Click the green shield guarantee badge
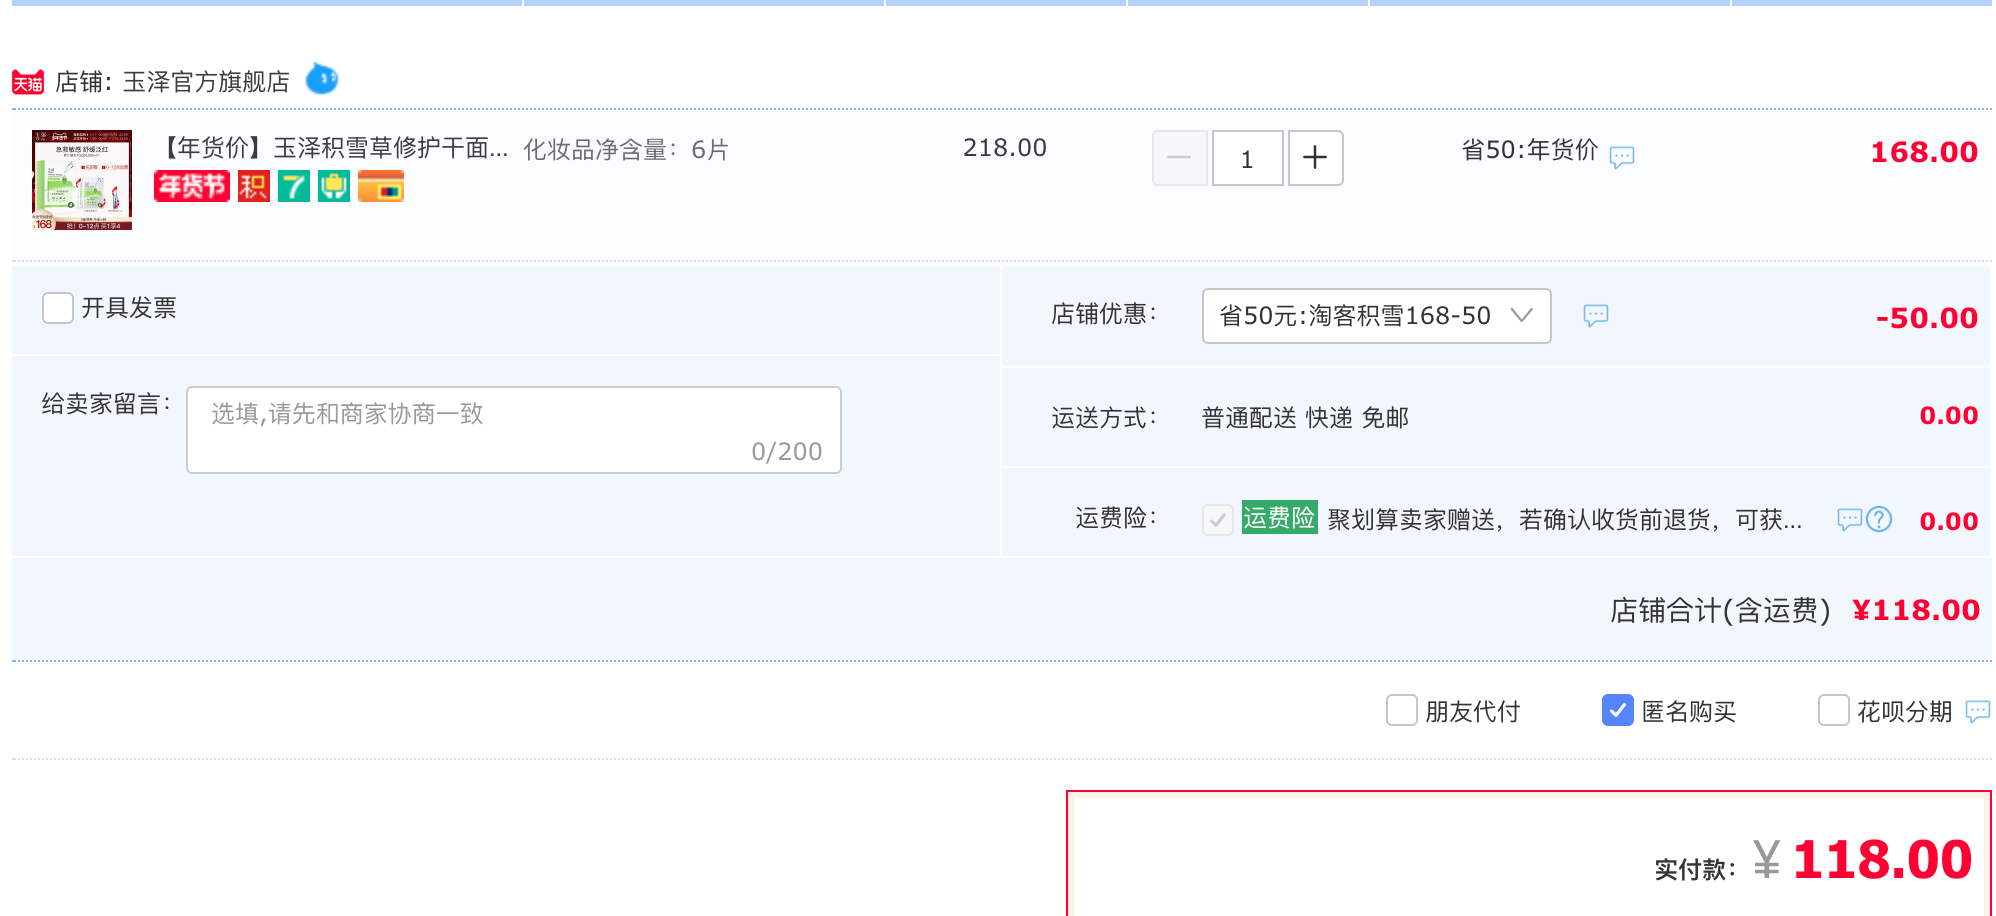Screen dimensions: 1996x916 tap(334, 186)
